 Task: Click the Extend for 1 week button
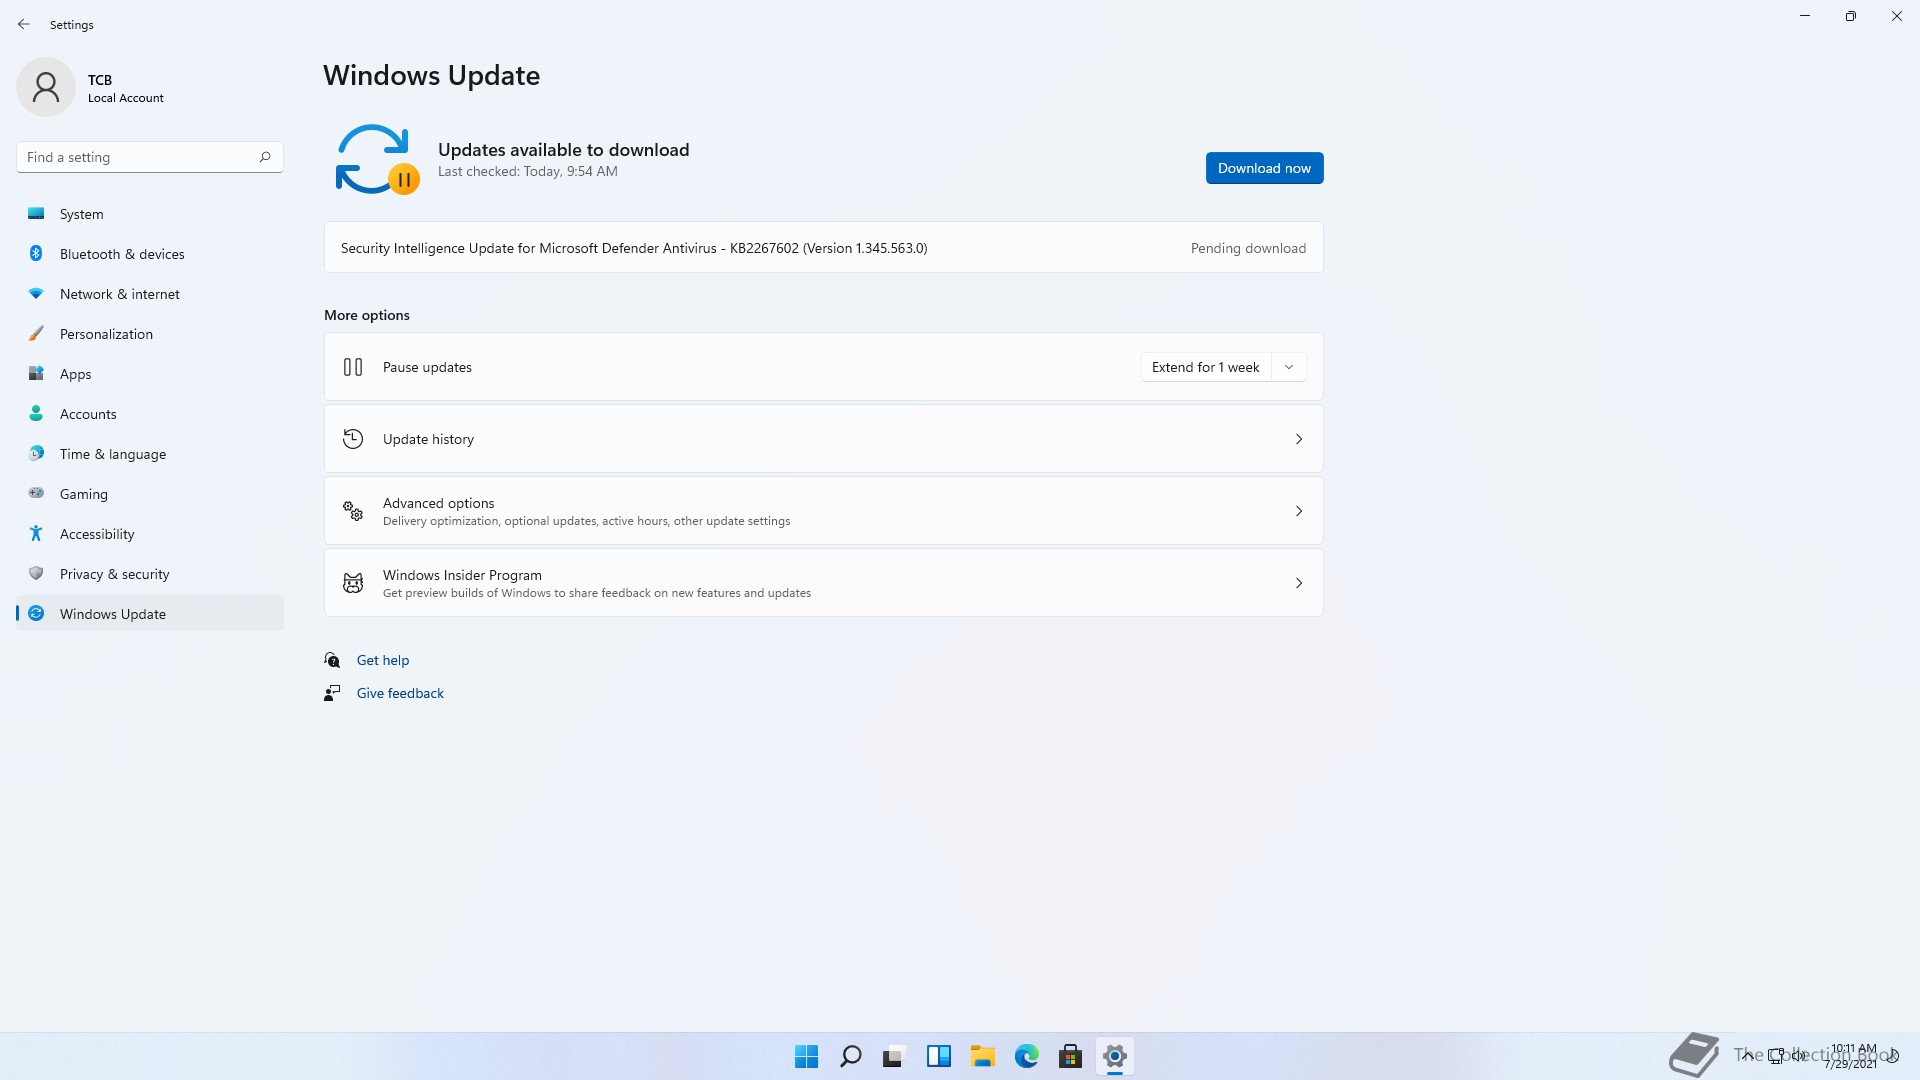[1205, 367]
